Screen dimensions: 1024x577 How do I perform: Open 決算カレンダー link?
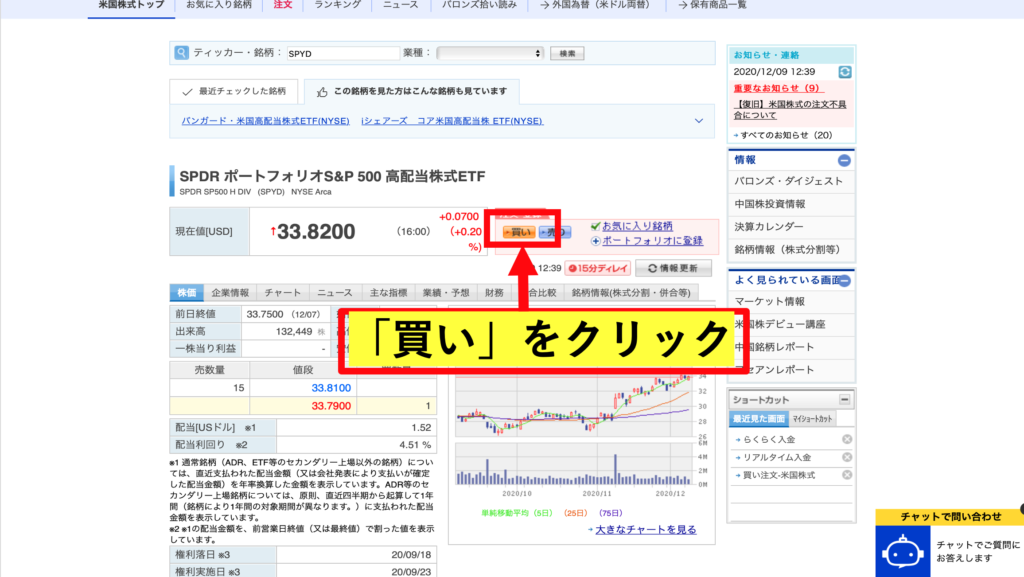[769, 226]
